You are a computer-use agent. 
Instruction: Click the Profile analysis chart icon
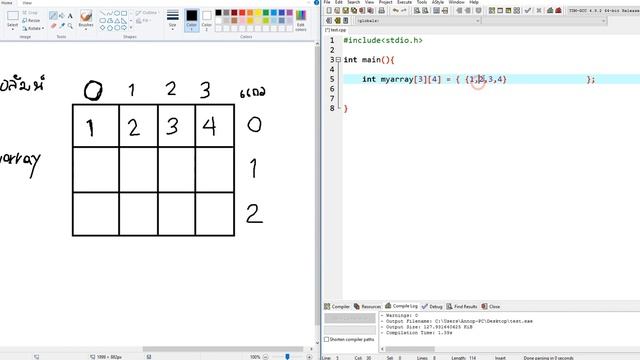550,10
